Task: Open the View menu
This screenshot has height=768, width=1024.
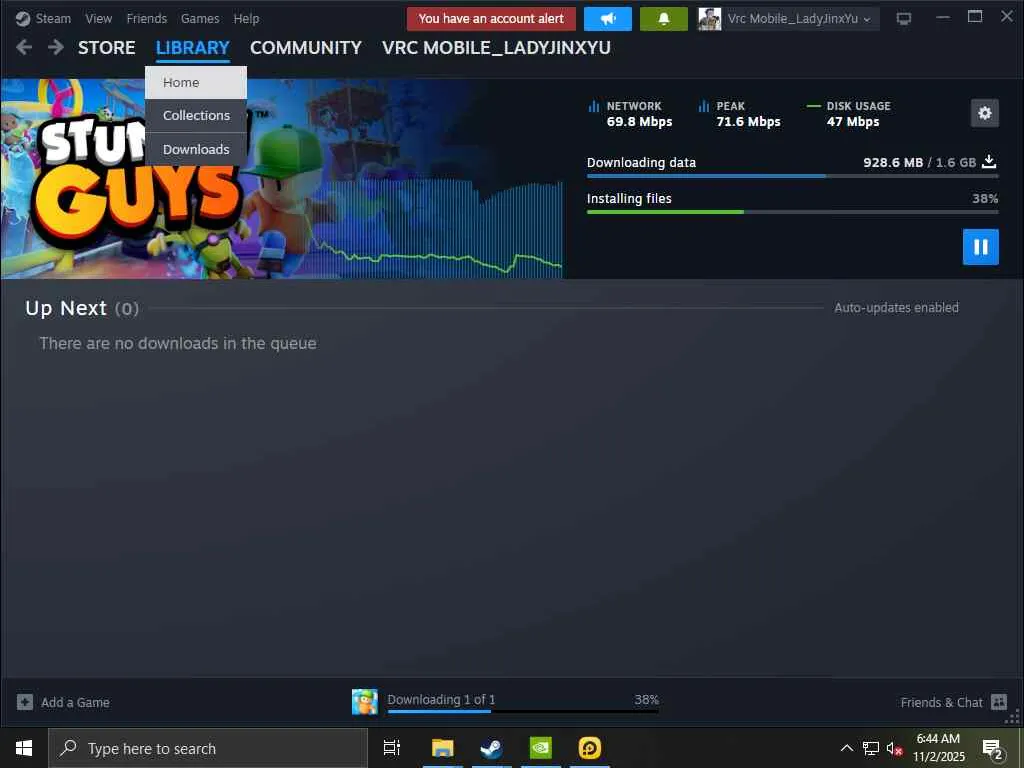Action: click(99, 18)
